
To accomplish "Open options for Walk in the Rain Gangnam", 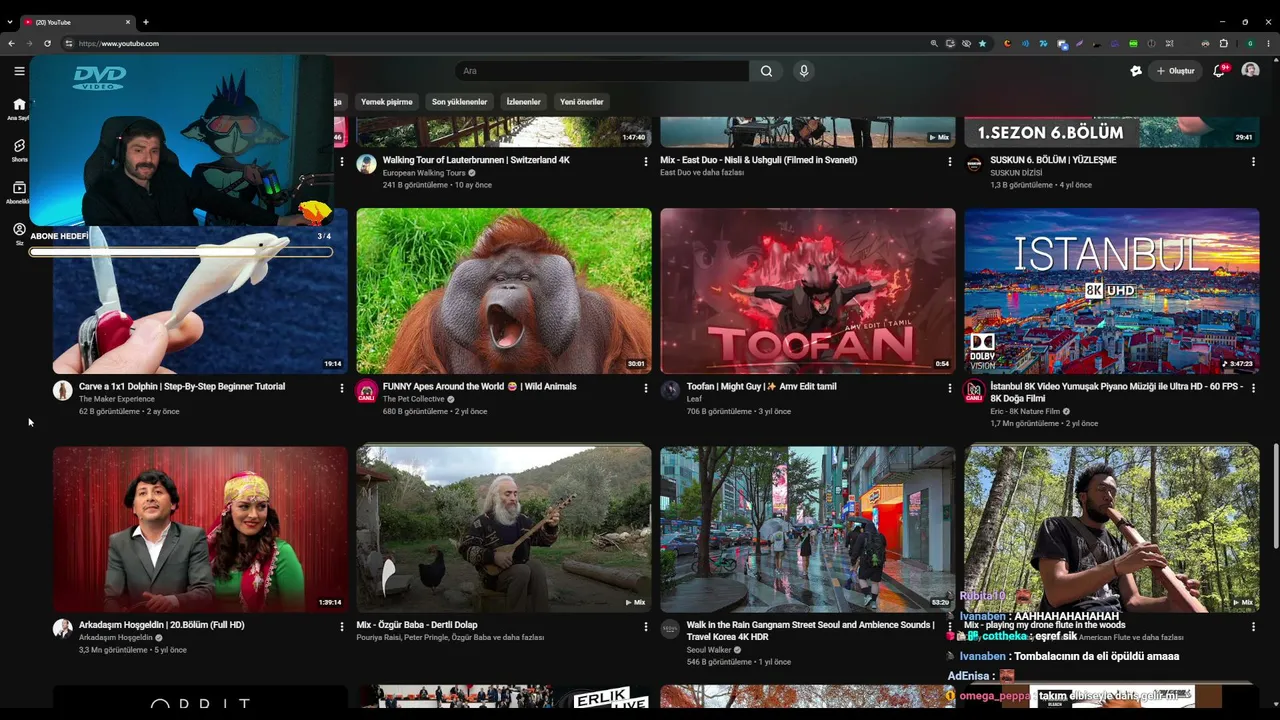I will (x=950, y=627).
